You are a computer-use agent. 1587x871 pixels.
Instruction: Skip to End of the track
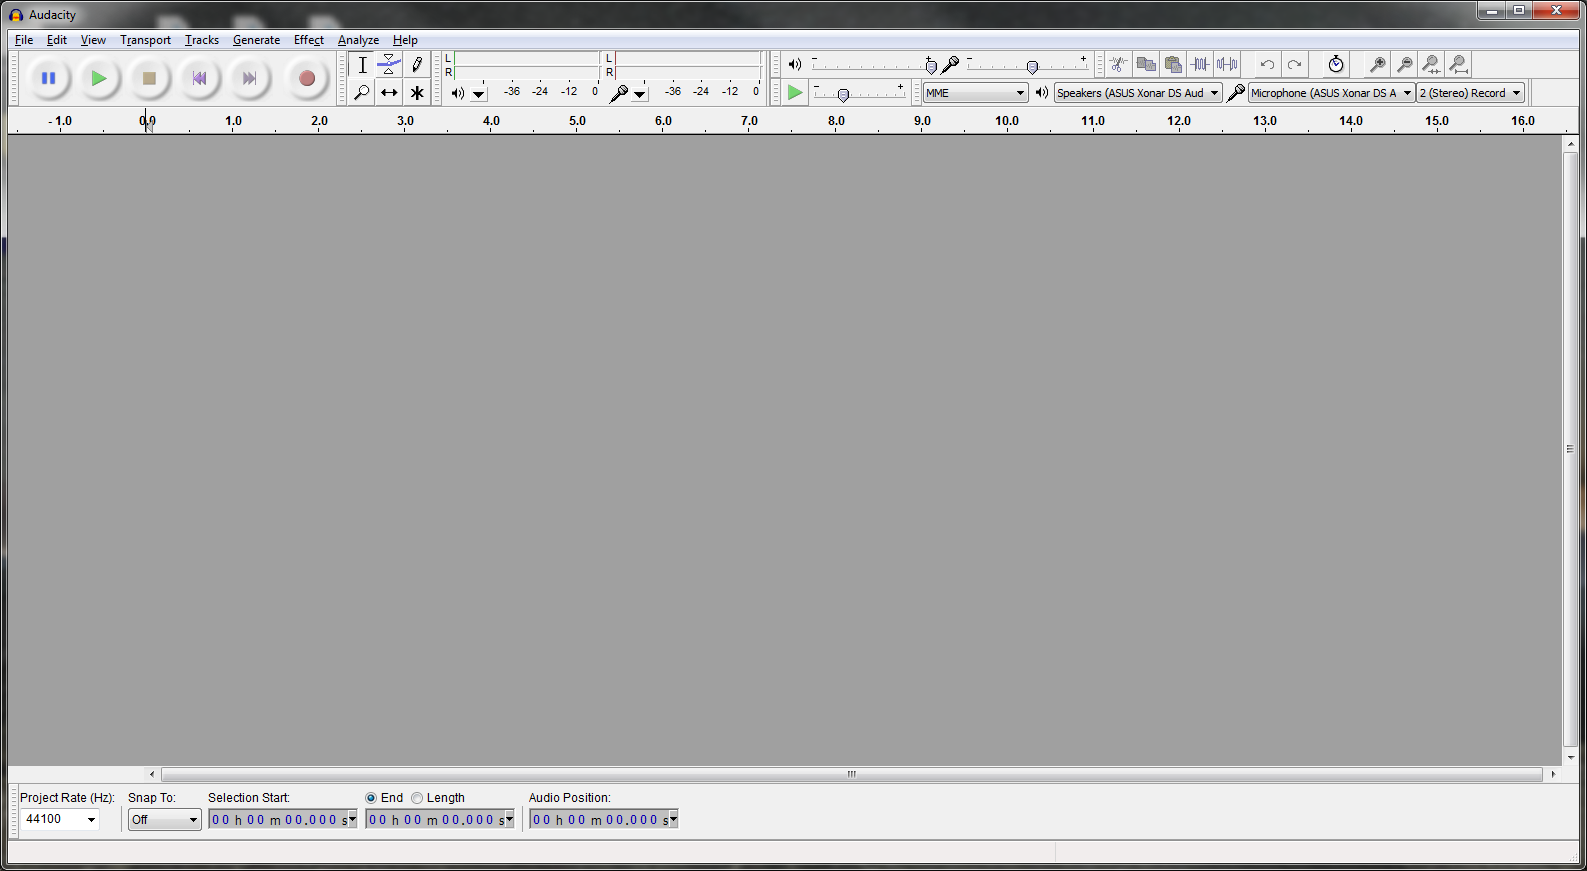249,78
